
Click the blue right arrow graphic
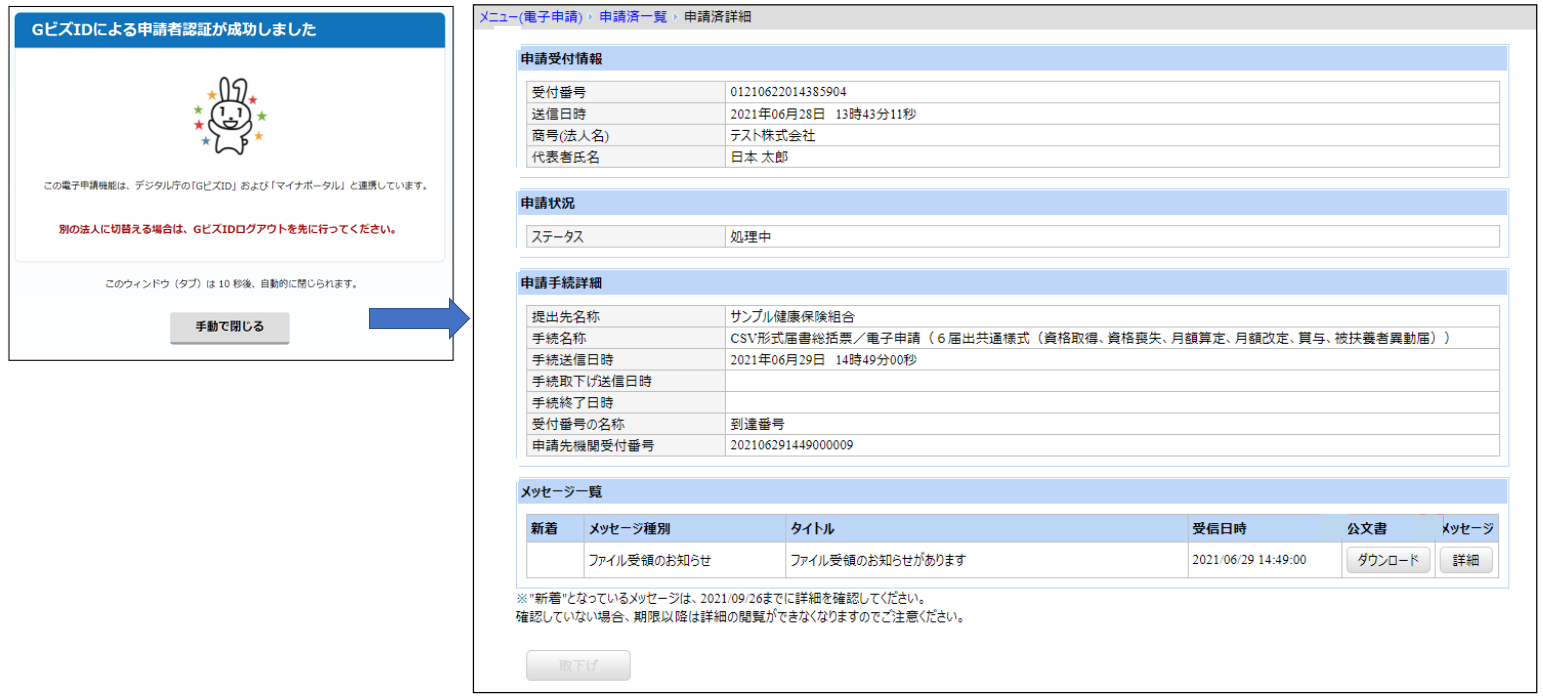[420, 319]
